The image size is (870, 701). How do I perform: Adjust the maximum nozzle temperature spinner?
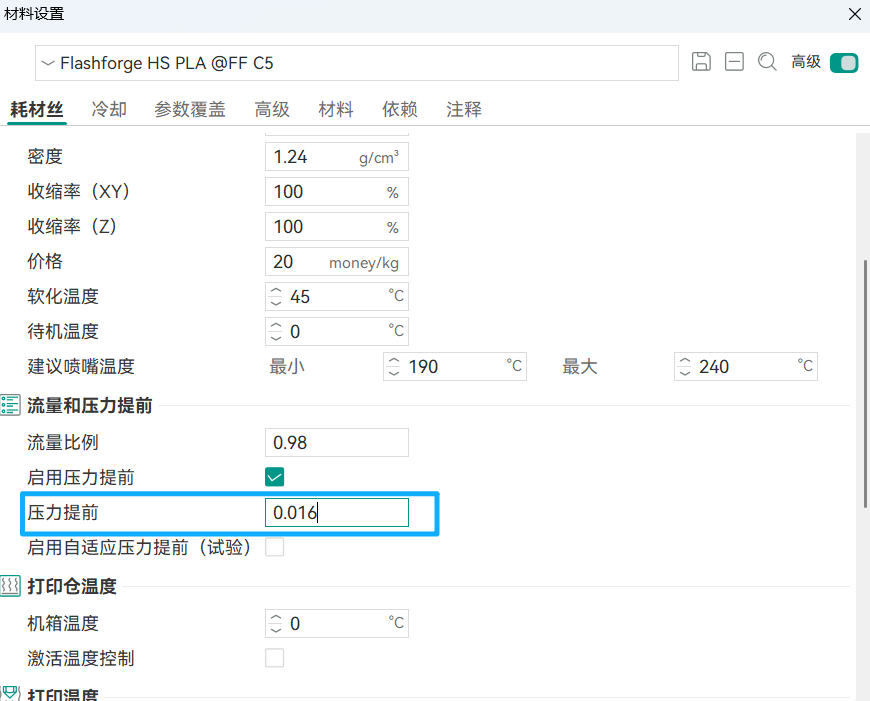[686, 367]
